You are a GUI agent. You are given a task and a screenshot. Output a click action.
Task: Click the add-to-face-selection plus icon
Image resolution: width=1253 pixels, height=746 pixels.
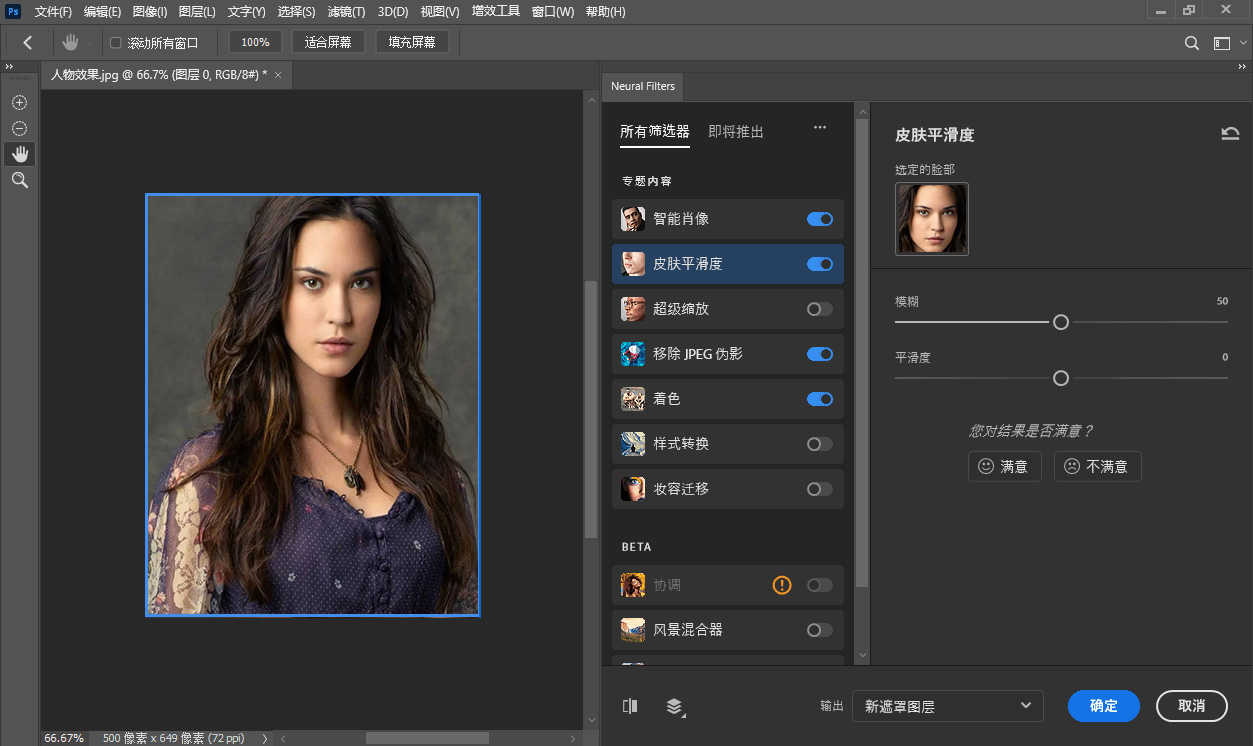18,102
